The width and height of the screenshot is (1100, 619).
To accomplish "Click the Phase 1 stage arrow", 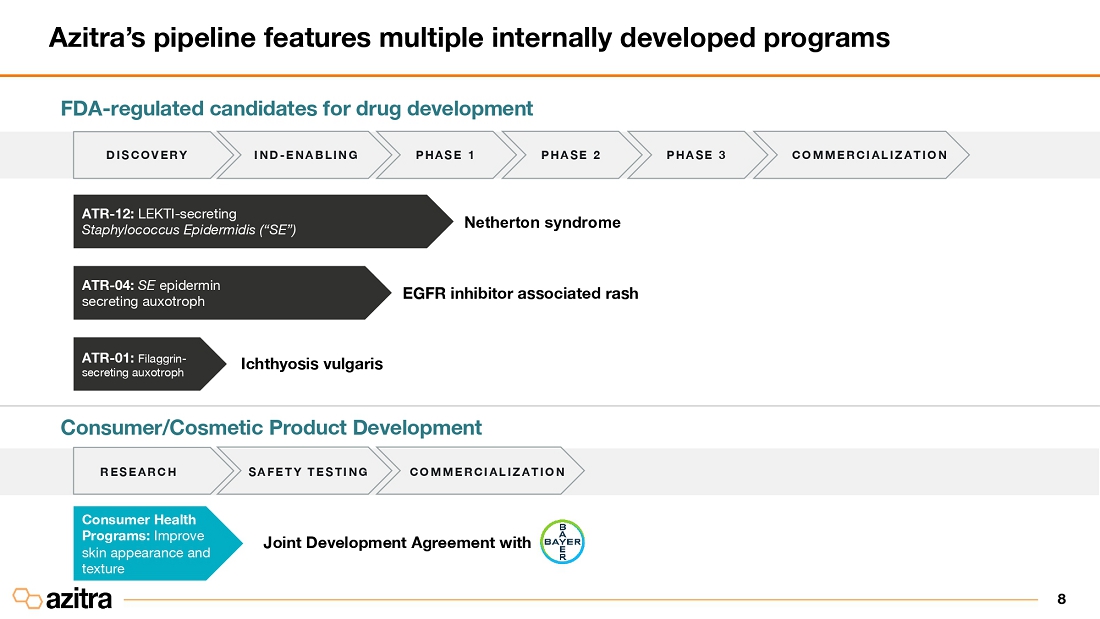I will (x=445, y=155).
